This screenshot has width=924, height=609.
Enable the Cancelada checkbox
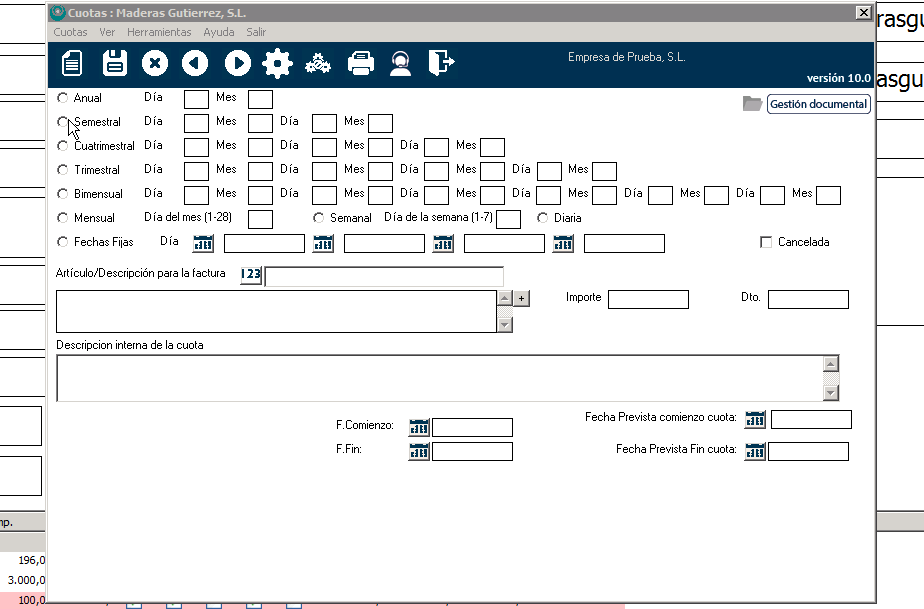coord(766,242)
